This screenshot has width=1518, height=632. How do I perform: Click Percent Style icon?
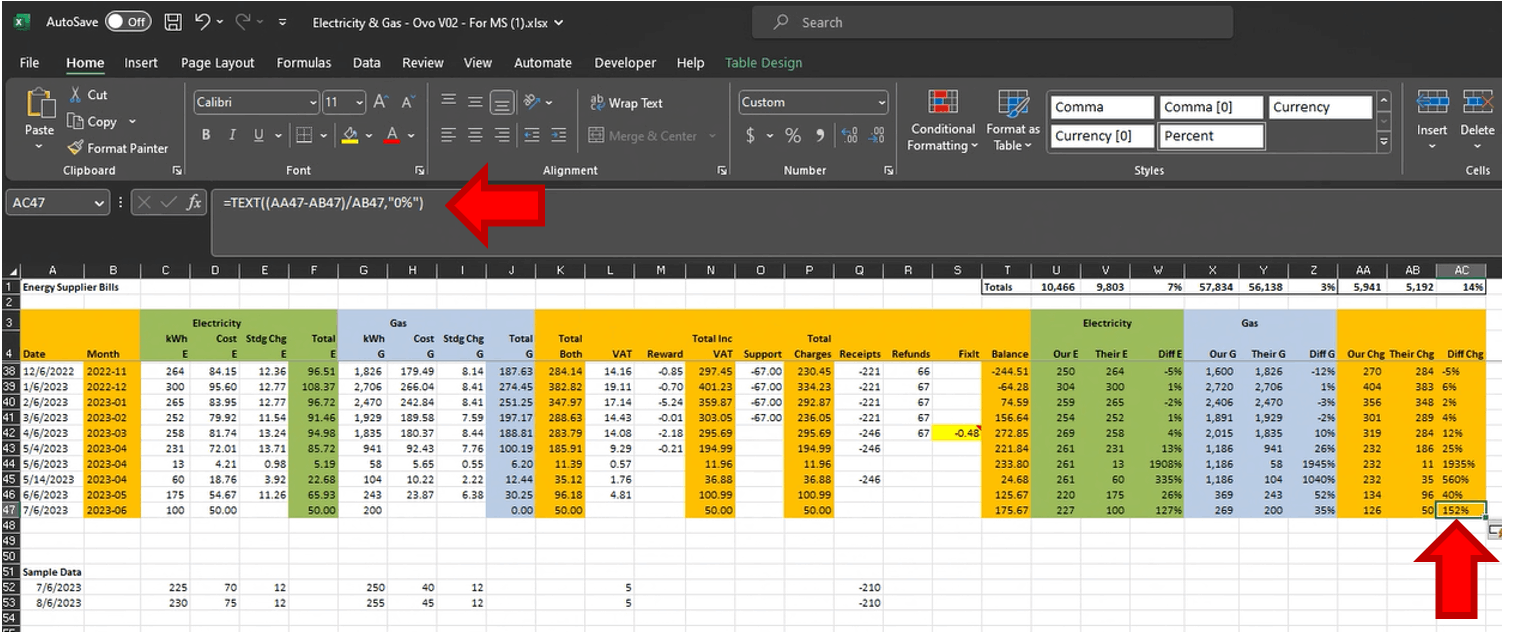click(x=793, y=135)
